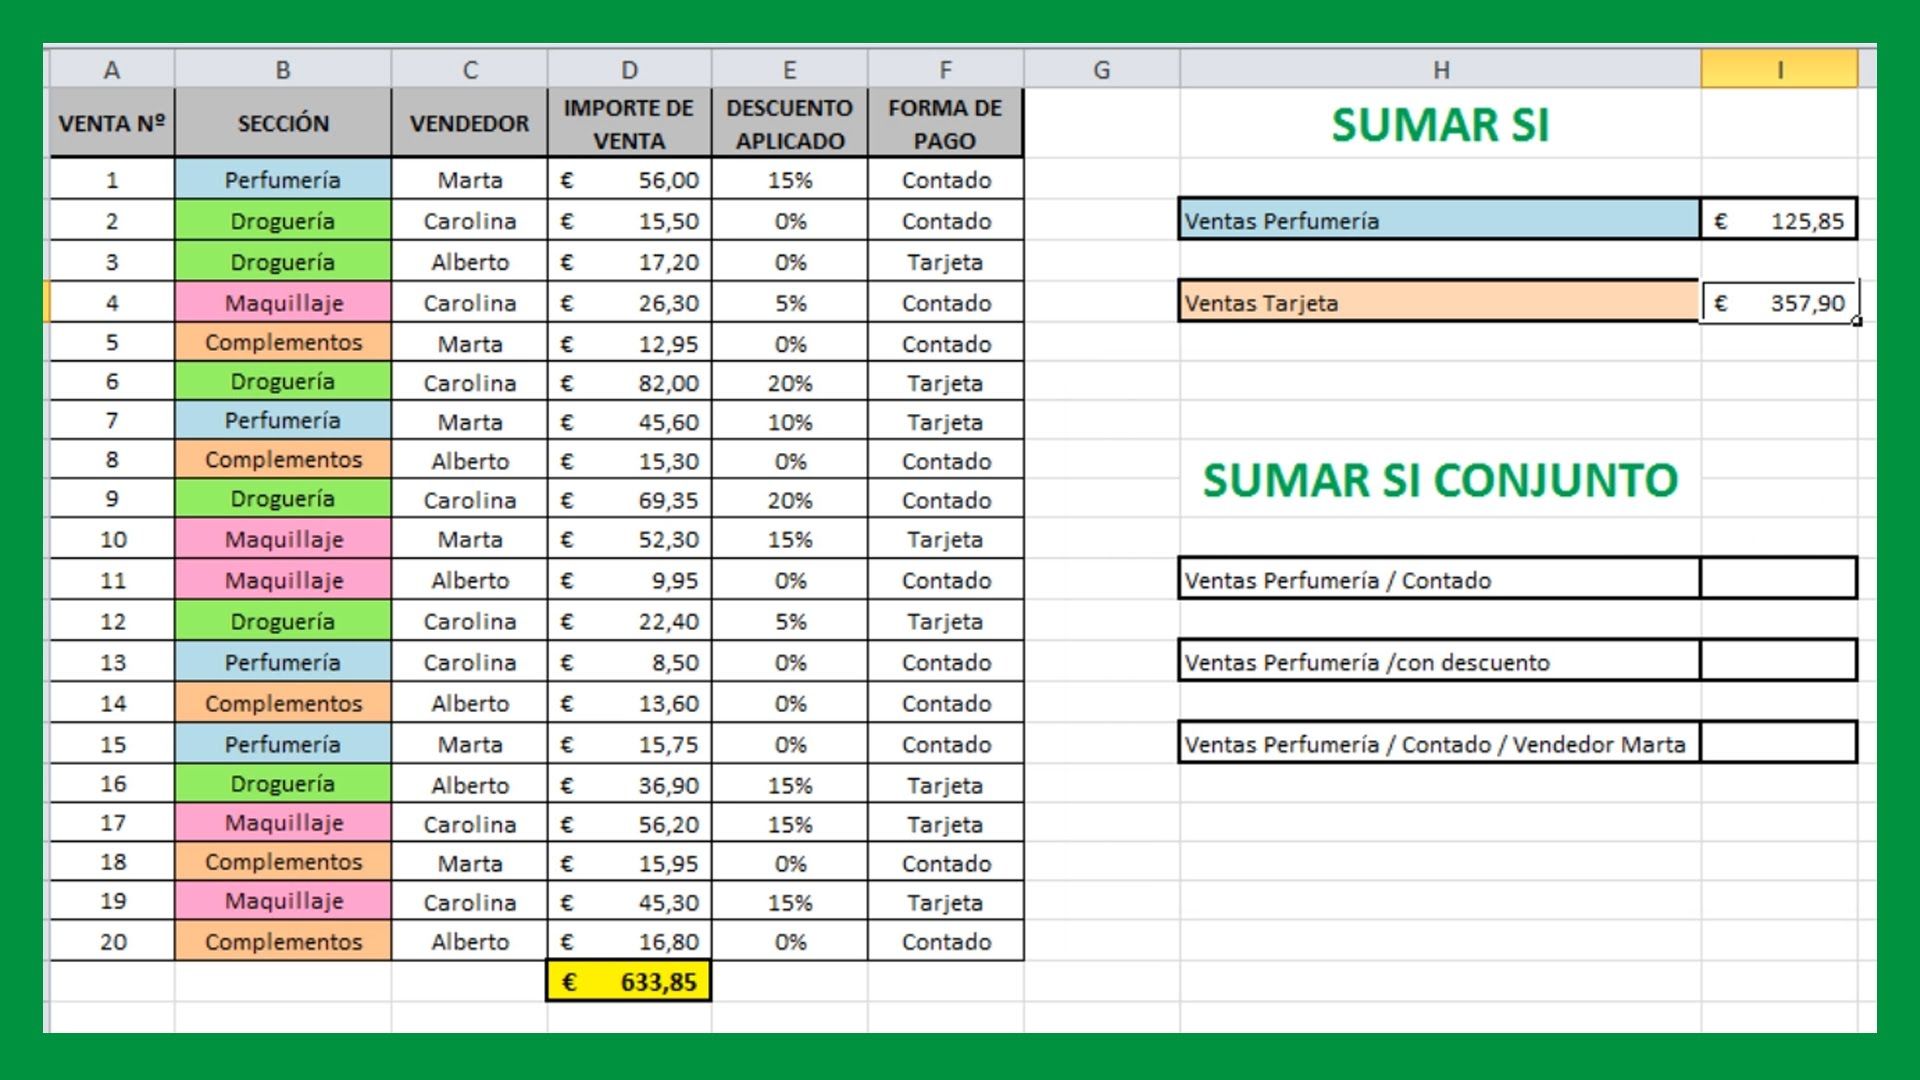
Task: Select the Ventas Tarjeta label cell
Action: tap(1440, 302)
